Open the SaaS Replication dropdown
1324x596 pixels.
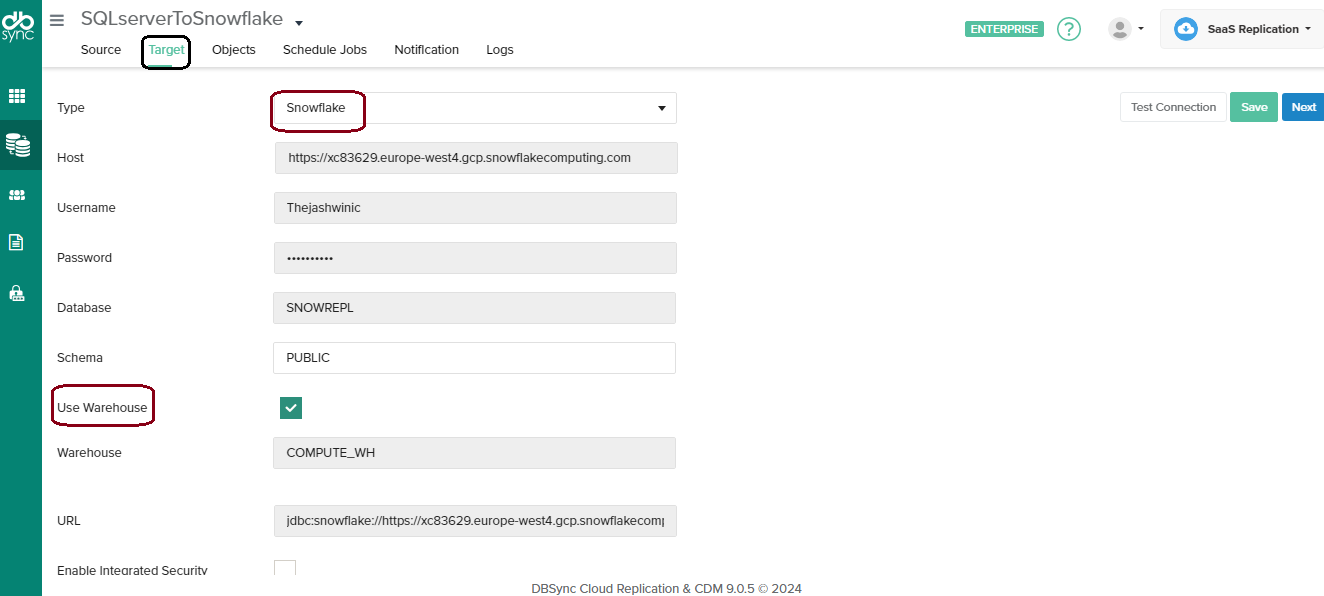(1241, 29)
